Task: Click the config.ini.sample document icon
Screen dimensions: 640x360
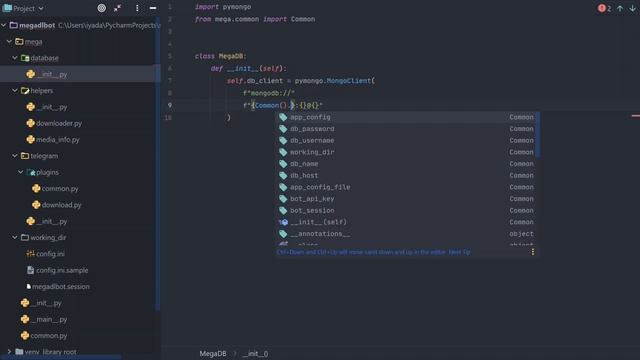Action: [31, 270]
